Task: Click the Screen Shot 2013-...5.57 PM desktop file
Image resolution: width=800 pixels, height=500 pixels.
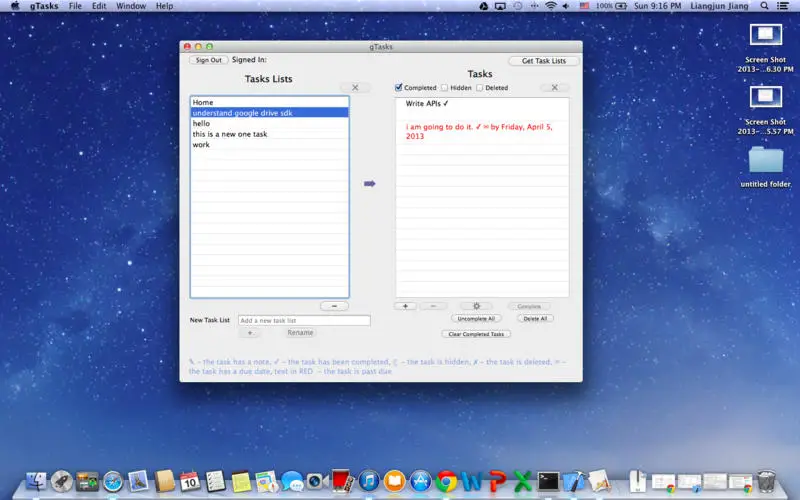Action: coord(765,110)
